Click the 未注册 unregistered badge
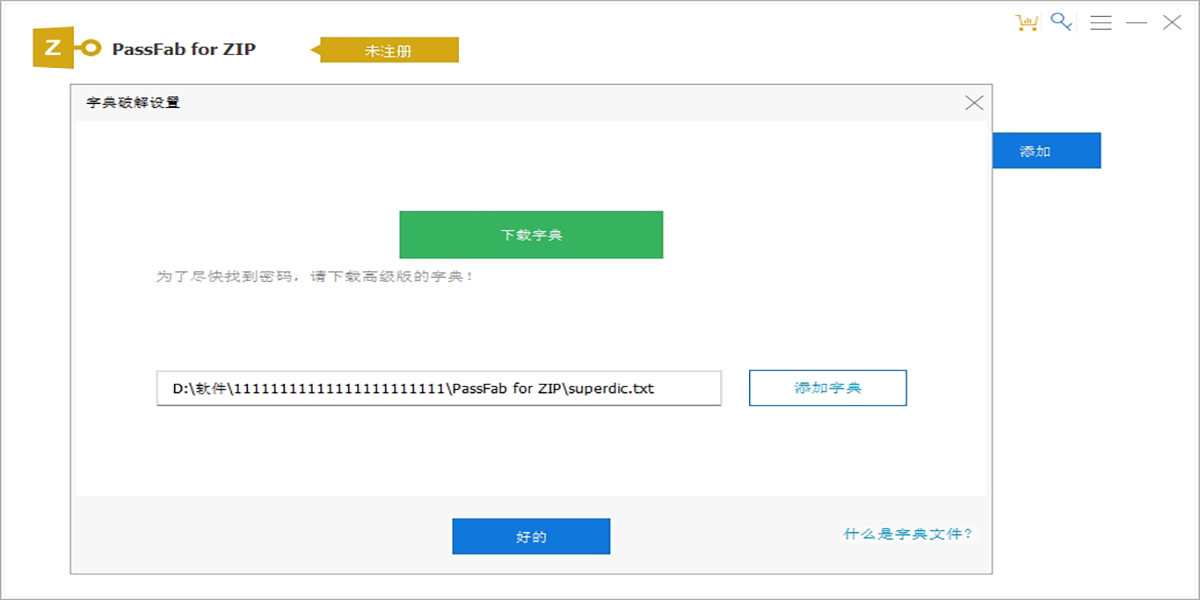The height and width of the screenshot is (600, 1200). coord(385,50)
